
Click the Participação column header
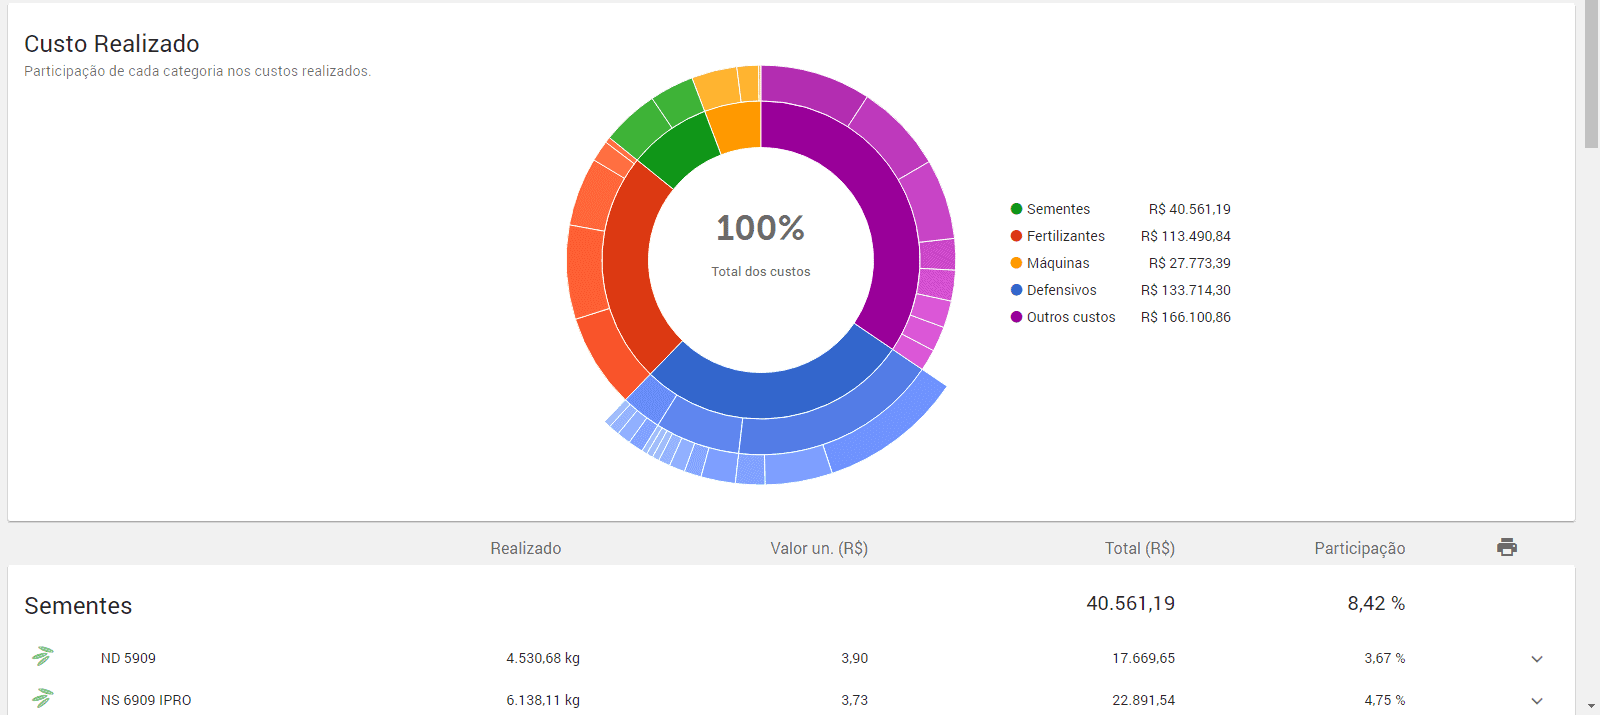[1359, 548]
